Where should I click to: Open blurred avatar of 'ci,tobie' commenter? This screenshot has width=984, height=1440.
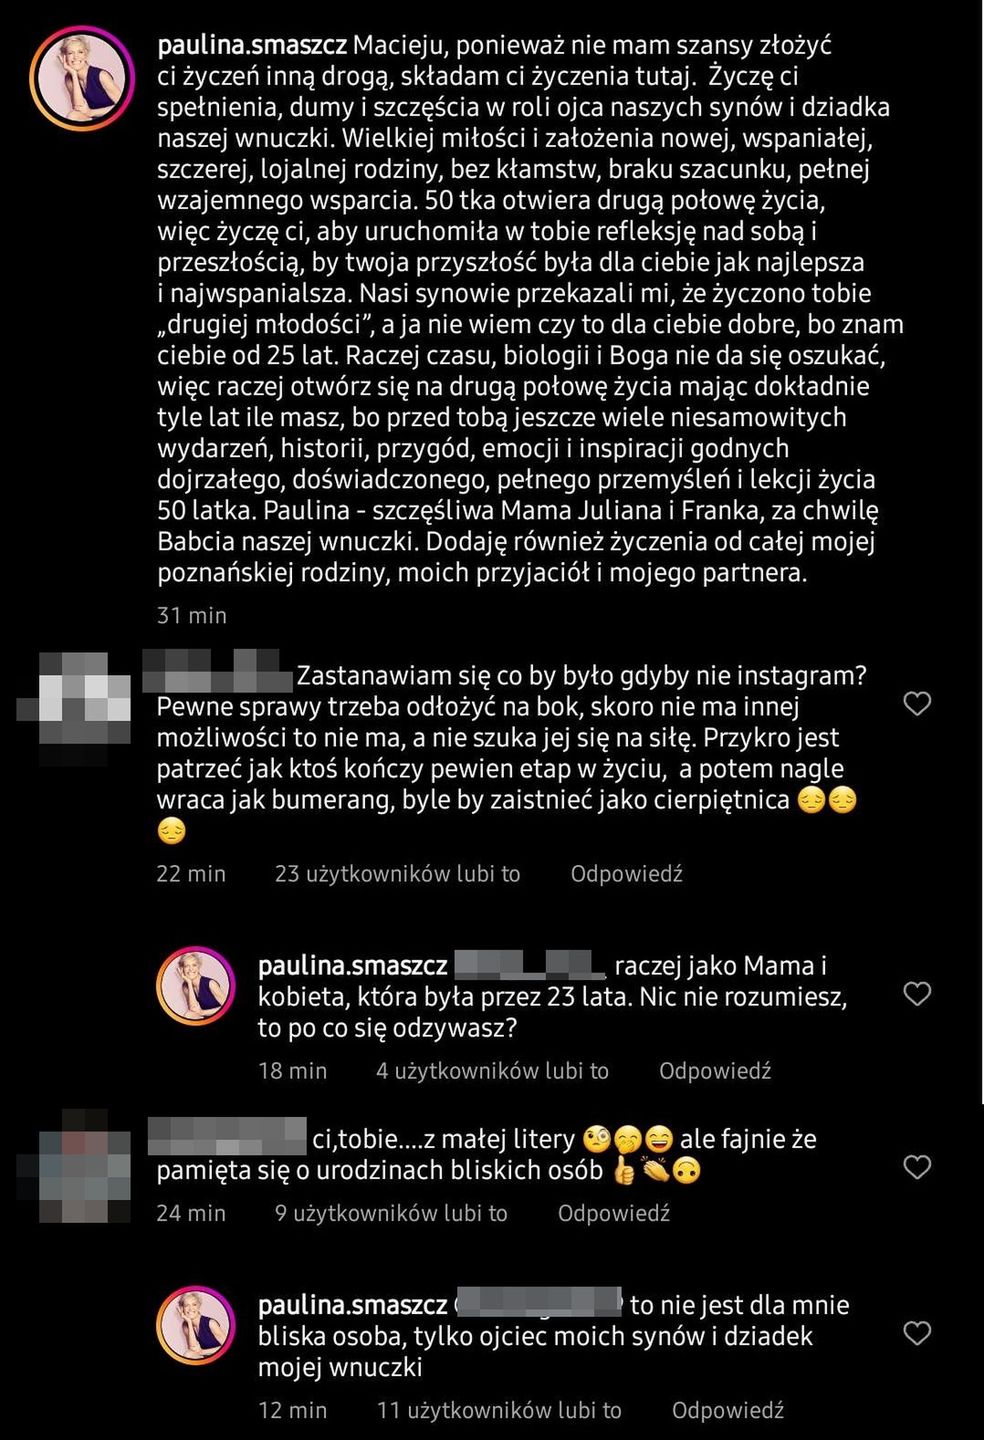click(75, 1165)
